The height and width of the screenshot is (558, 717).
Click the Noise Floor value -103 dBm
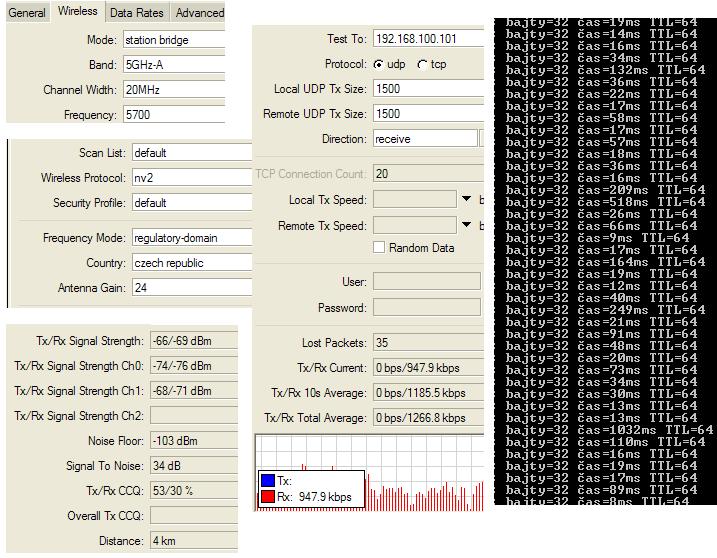(194, 441)
